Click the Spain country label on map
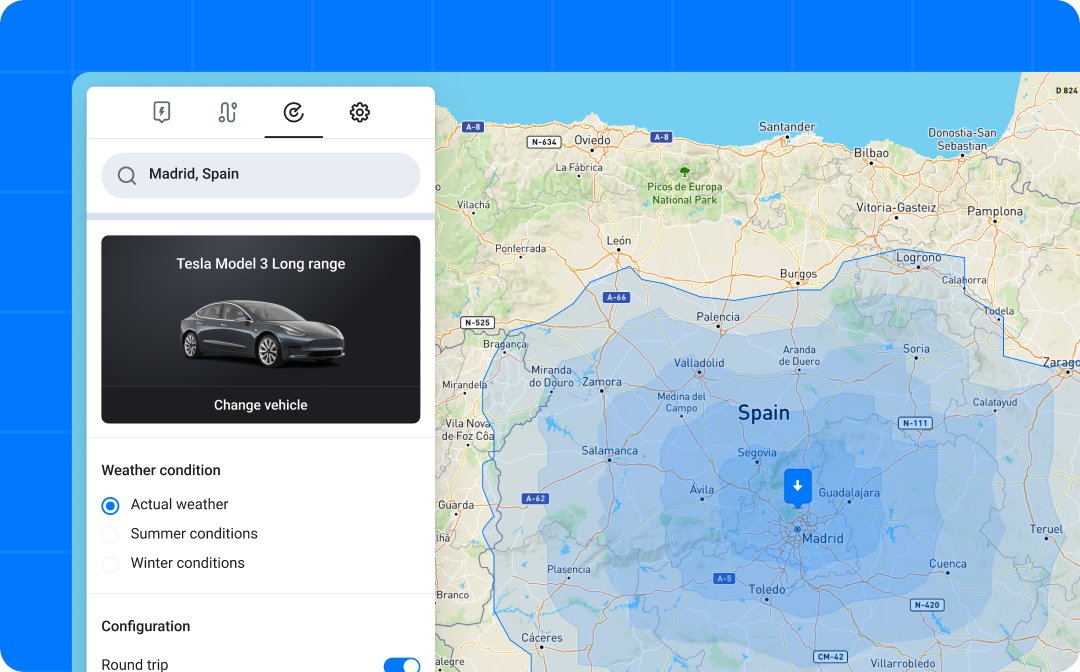The image size is (1080, 672). coord(764,413)
